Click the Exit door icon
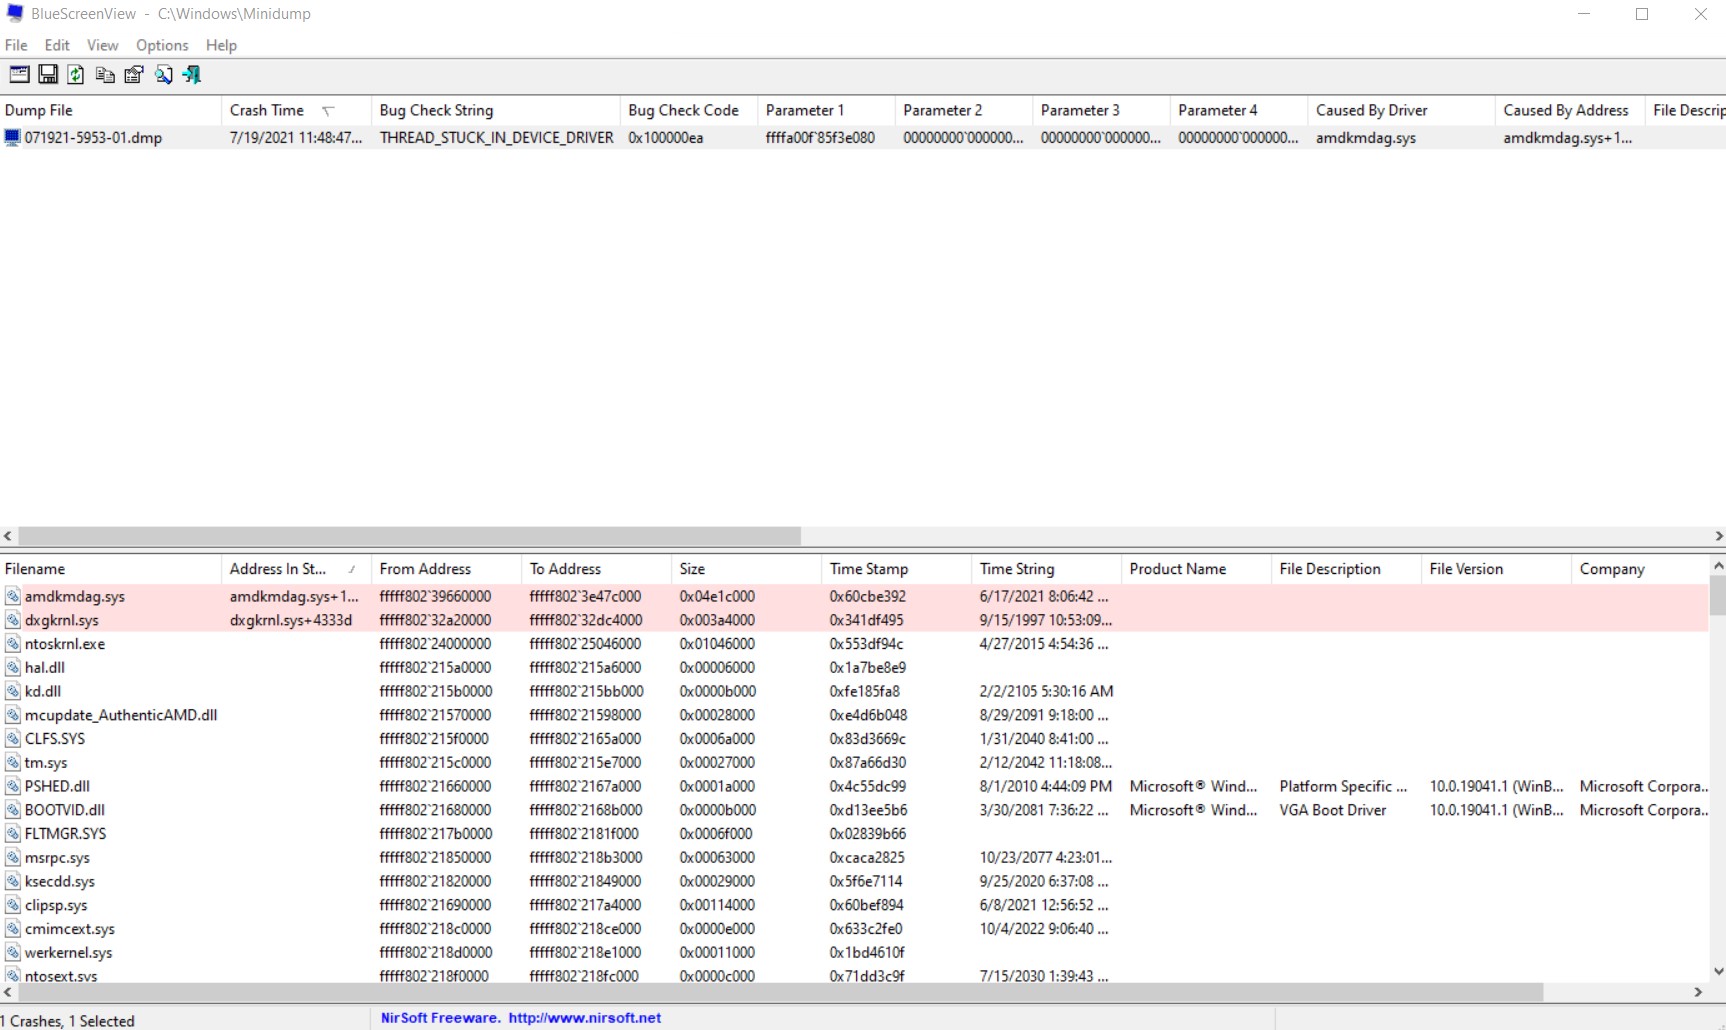 pyautogui.click(x=191, y=75)
